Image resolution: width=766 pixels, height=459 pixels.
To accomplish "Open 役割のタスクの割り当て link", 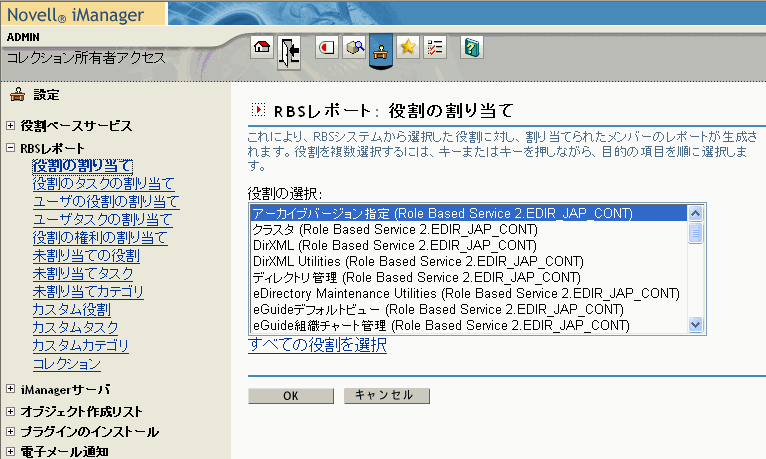I will click(104, 184).
